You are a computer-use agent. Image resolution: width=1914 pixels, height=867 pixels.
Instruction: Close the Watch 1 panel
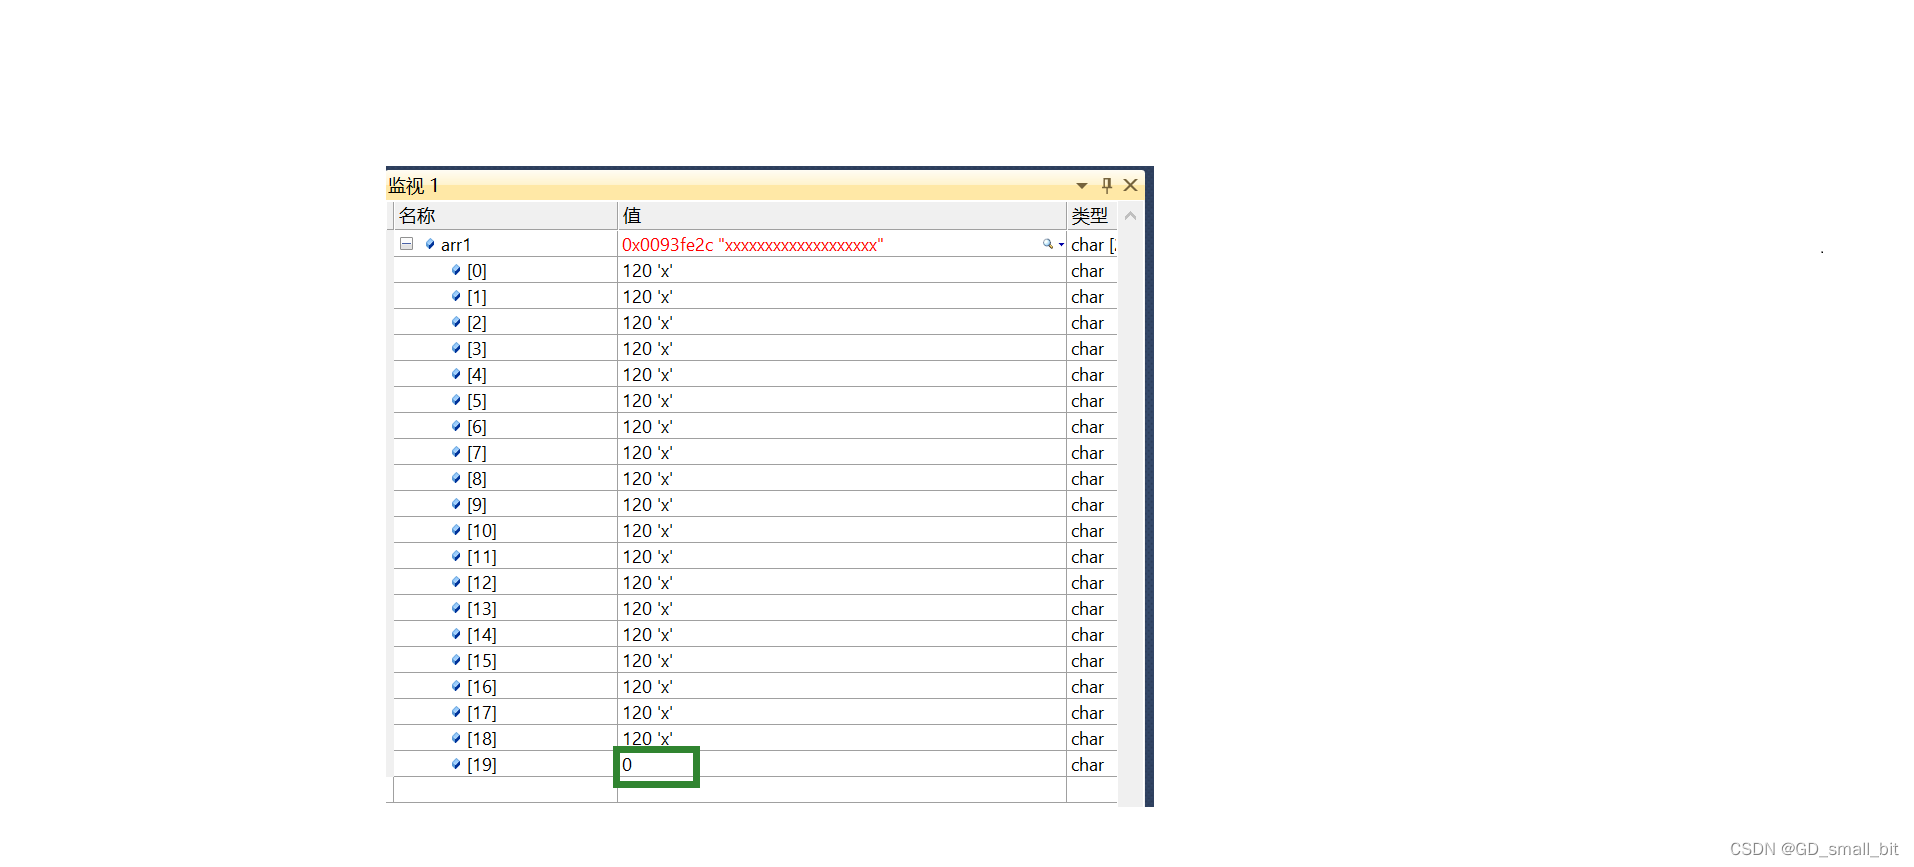[x=1131, y=185]
